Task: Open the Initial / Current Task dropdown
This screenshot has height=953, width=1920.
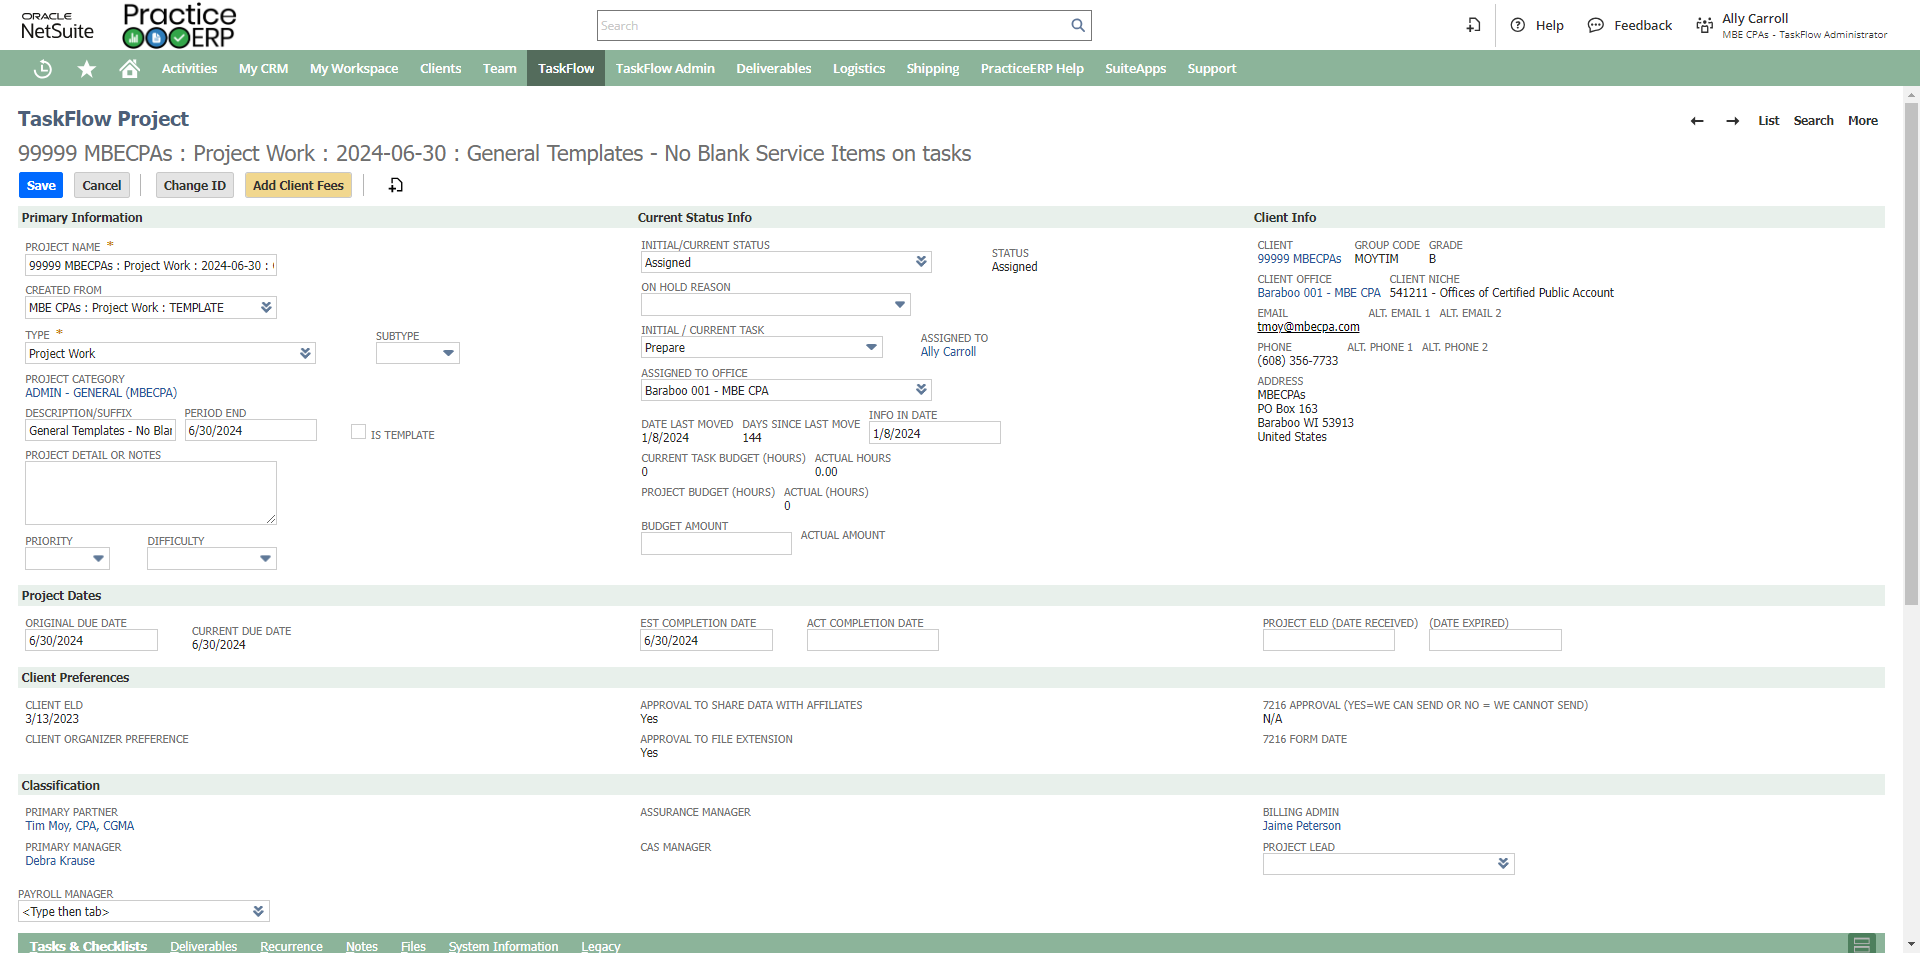Action: [x=871, y=348]
